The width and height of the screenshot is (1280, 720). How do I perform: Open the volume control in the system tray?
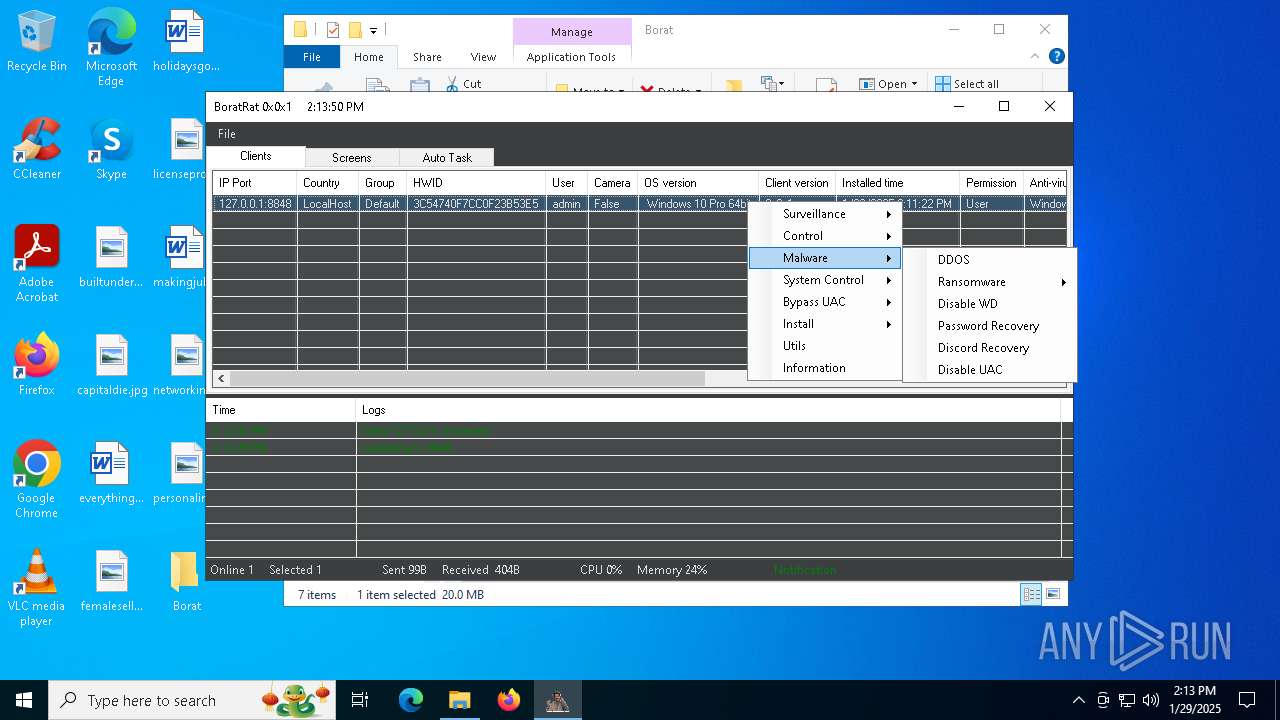(1151, 700)
